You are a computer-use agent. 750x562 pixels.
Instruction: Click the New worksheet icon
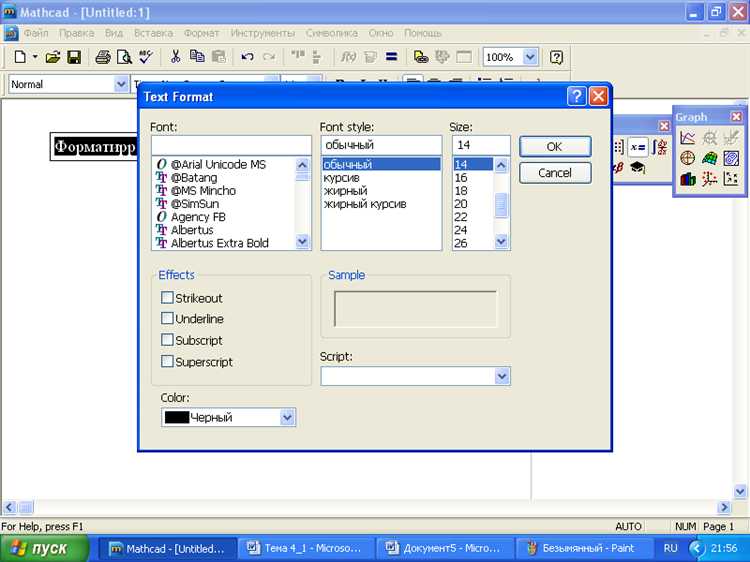click(20, 57)
